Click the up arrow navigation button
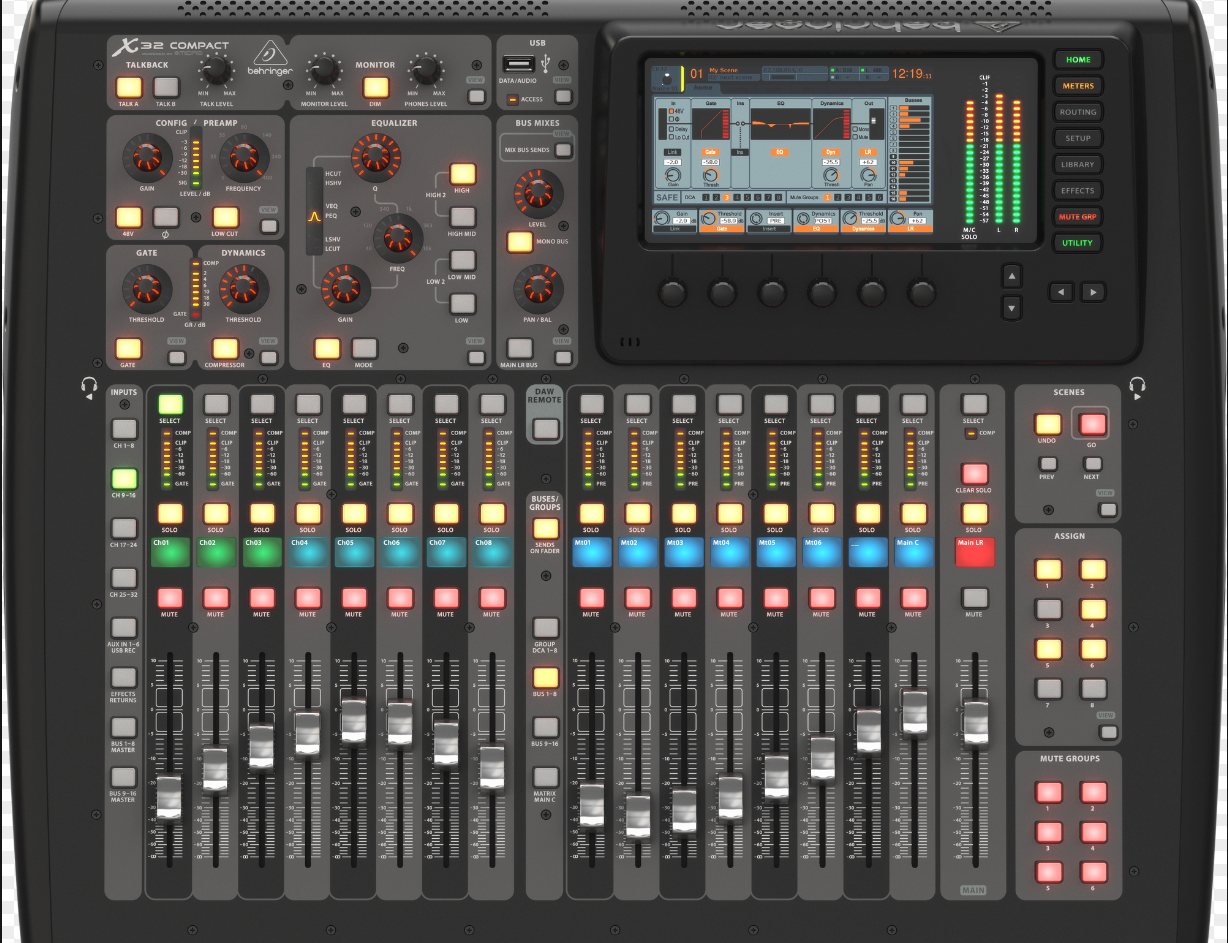This screenshot has height=943, width=1228. pos(1012,276)
